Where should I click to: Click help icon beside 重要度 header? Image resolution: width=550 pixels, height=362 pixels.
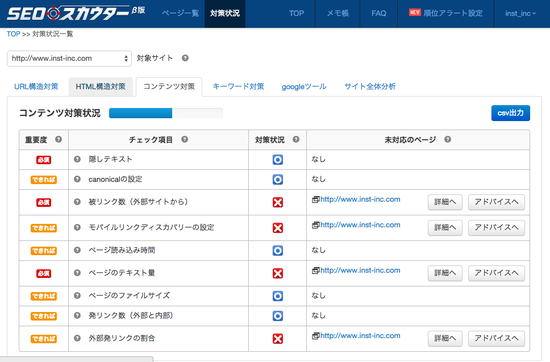(x=59, y=139)
